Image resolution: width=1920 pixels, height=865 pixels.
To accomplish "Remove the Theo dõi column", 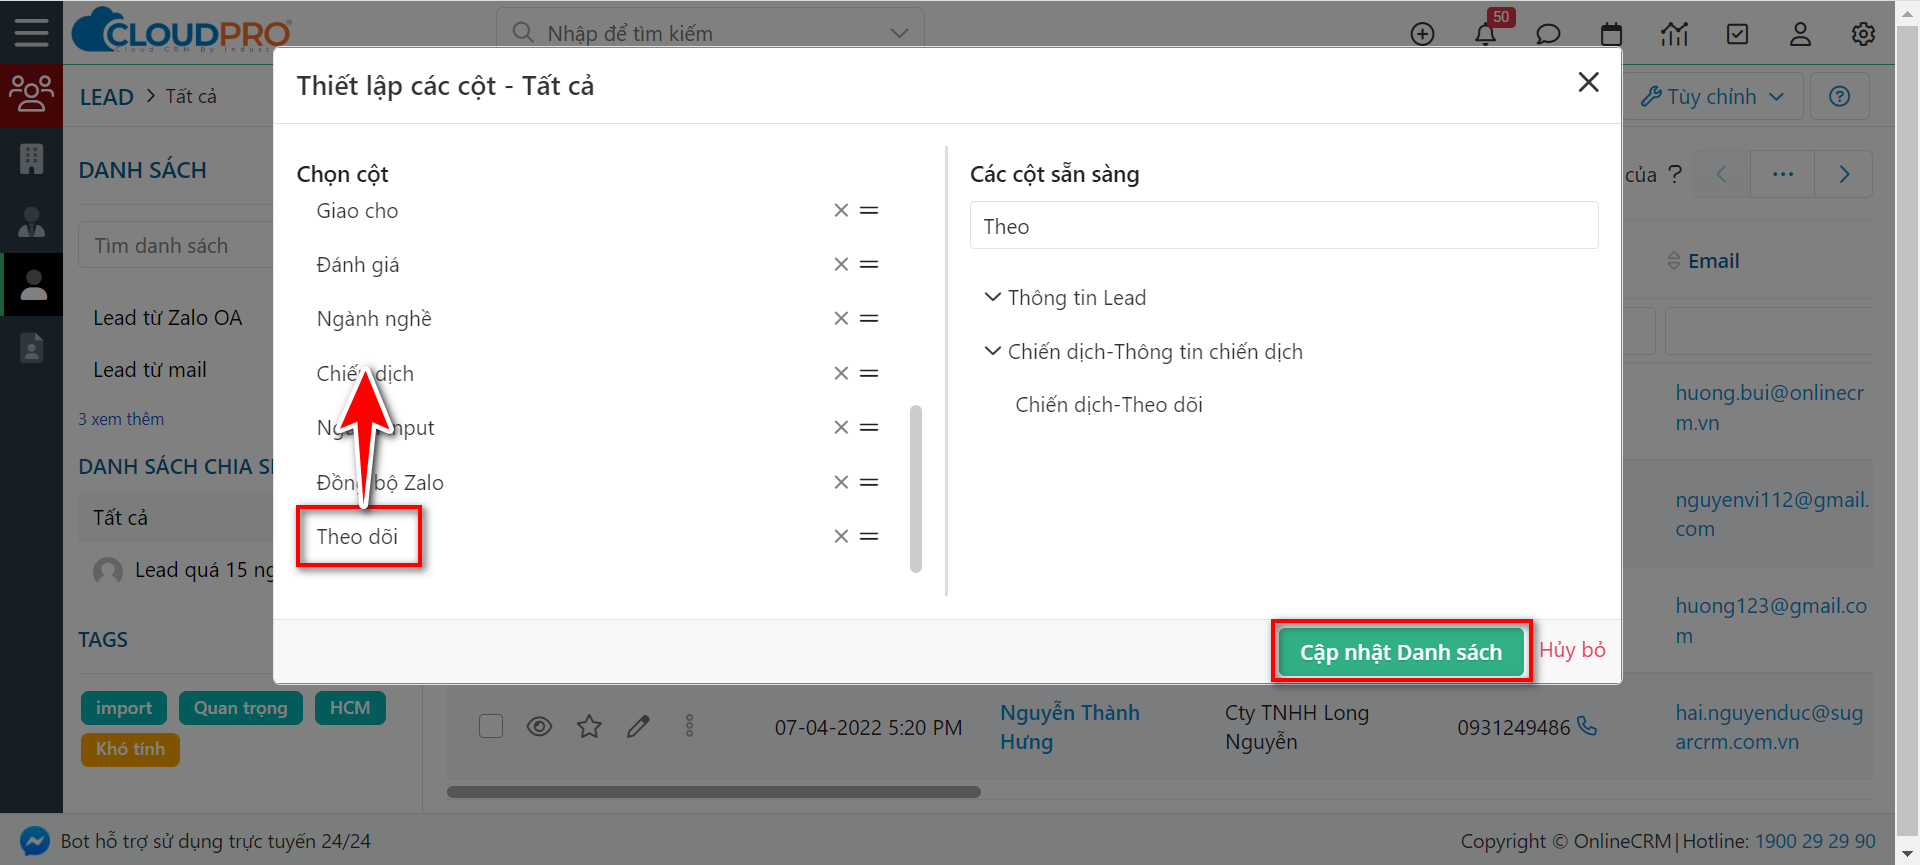I will coord(841,536).
